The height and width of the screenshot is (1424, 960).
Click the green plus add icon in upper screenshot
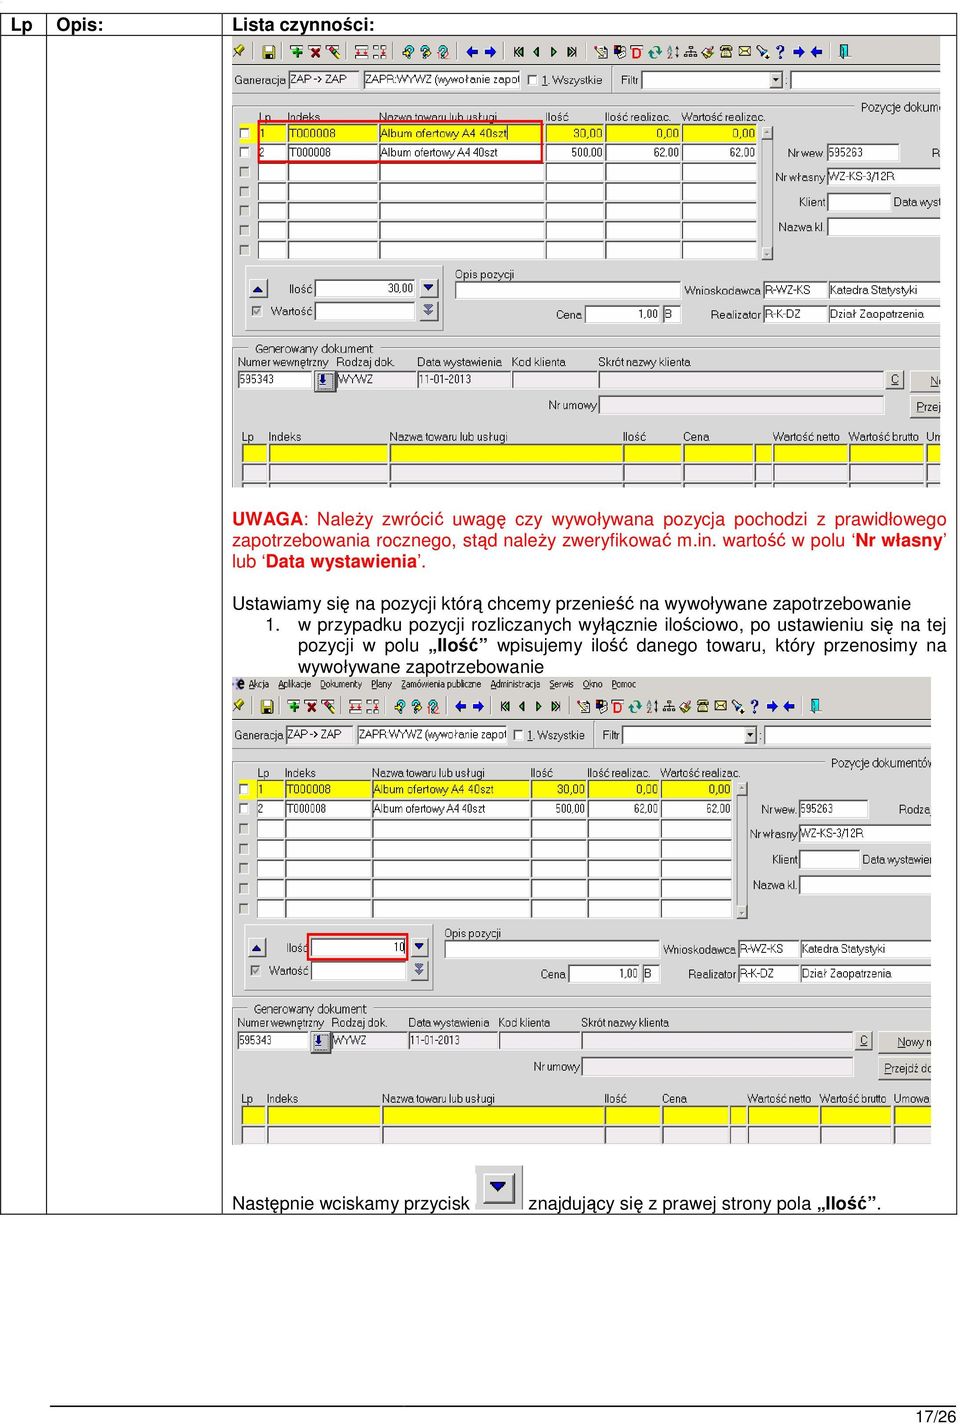pyautogui.click(x=296, y=52)
